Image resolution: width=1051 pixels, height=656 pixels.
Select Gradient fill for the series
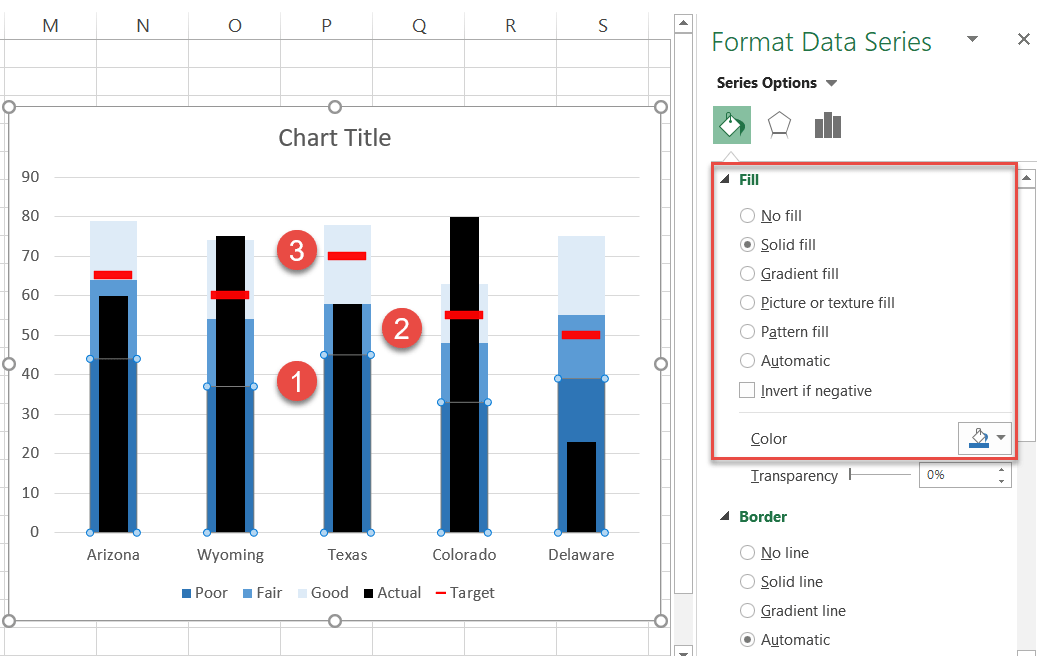point(747,273)
